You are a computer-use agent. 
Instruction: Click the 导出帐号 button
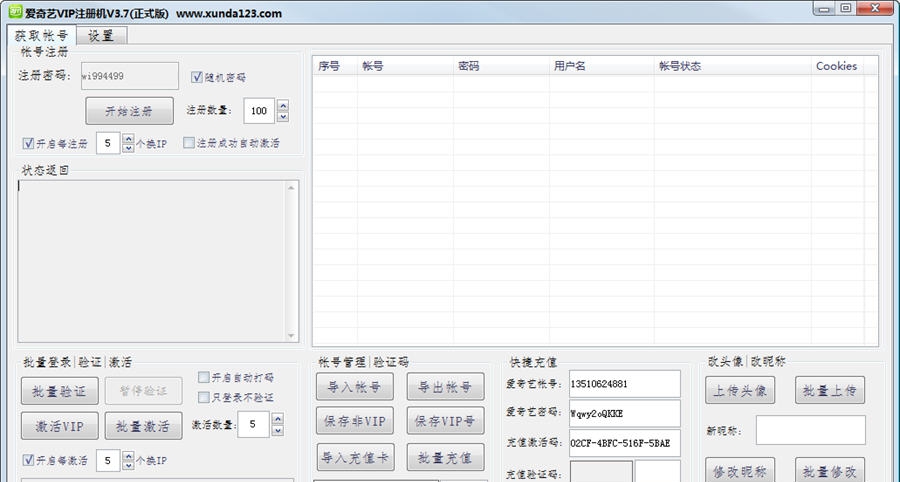pyautogui.click(x=445, y=386)
